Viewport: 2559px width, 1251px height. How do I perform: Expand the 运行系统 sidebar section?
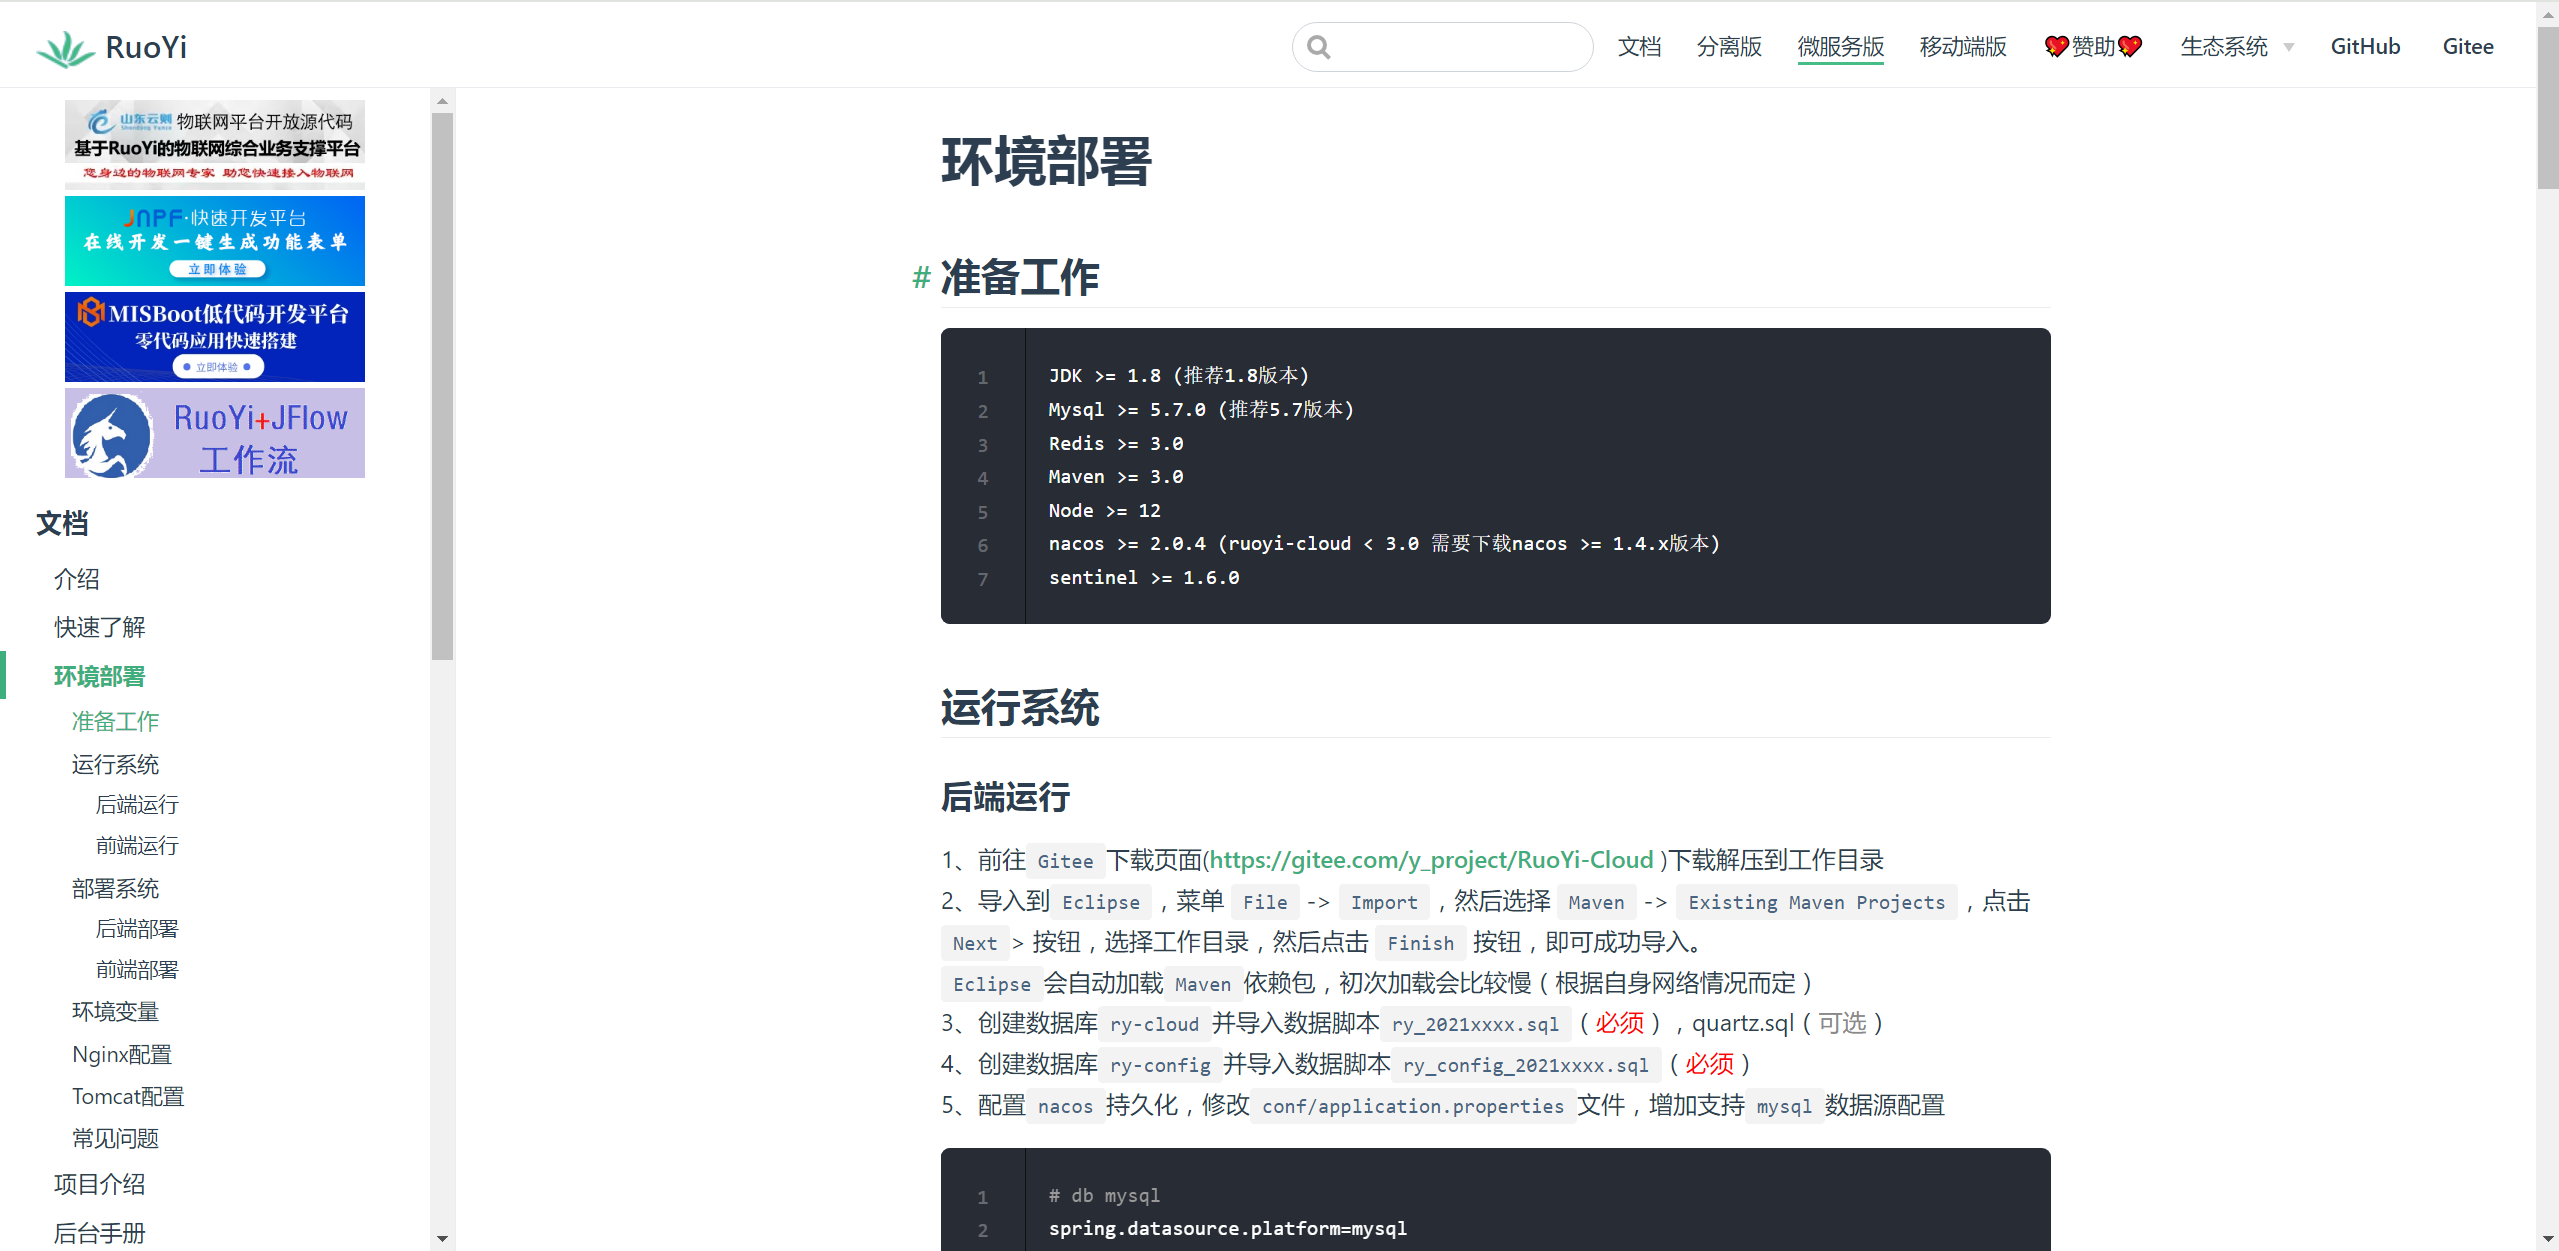(x=118, y=762)
